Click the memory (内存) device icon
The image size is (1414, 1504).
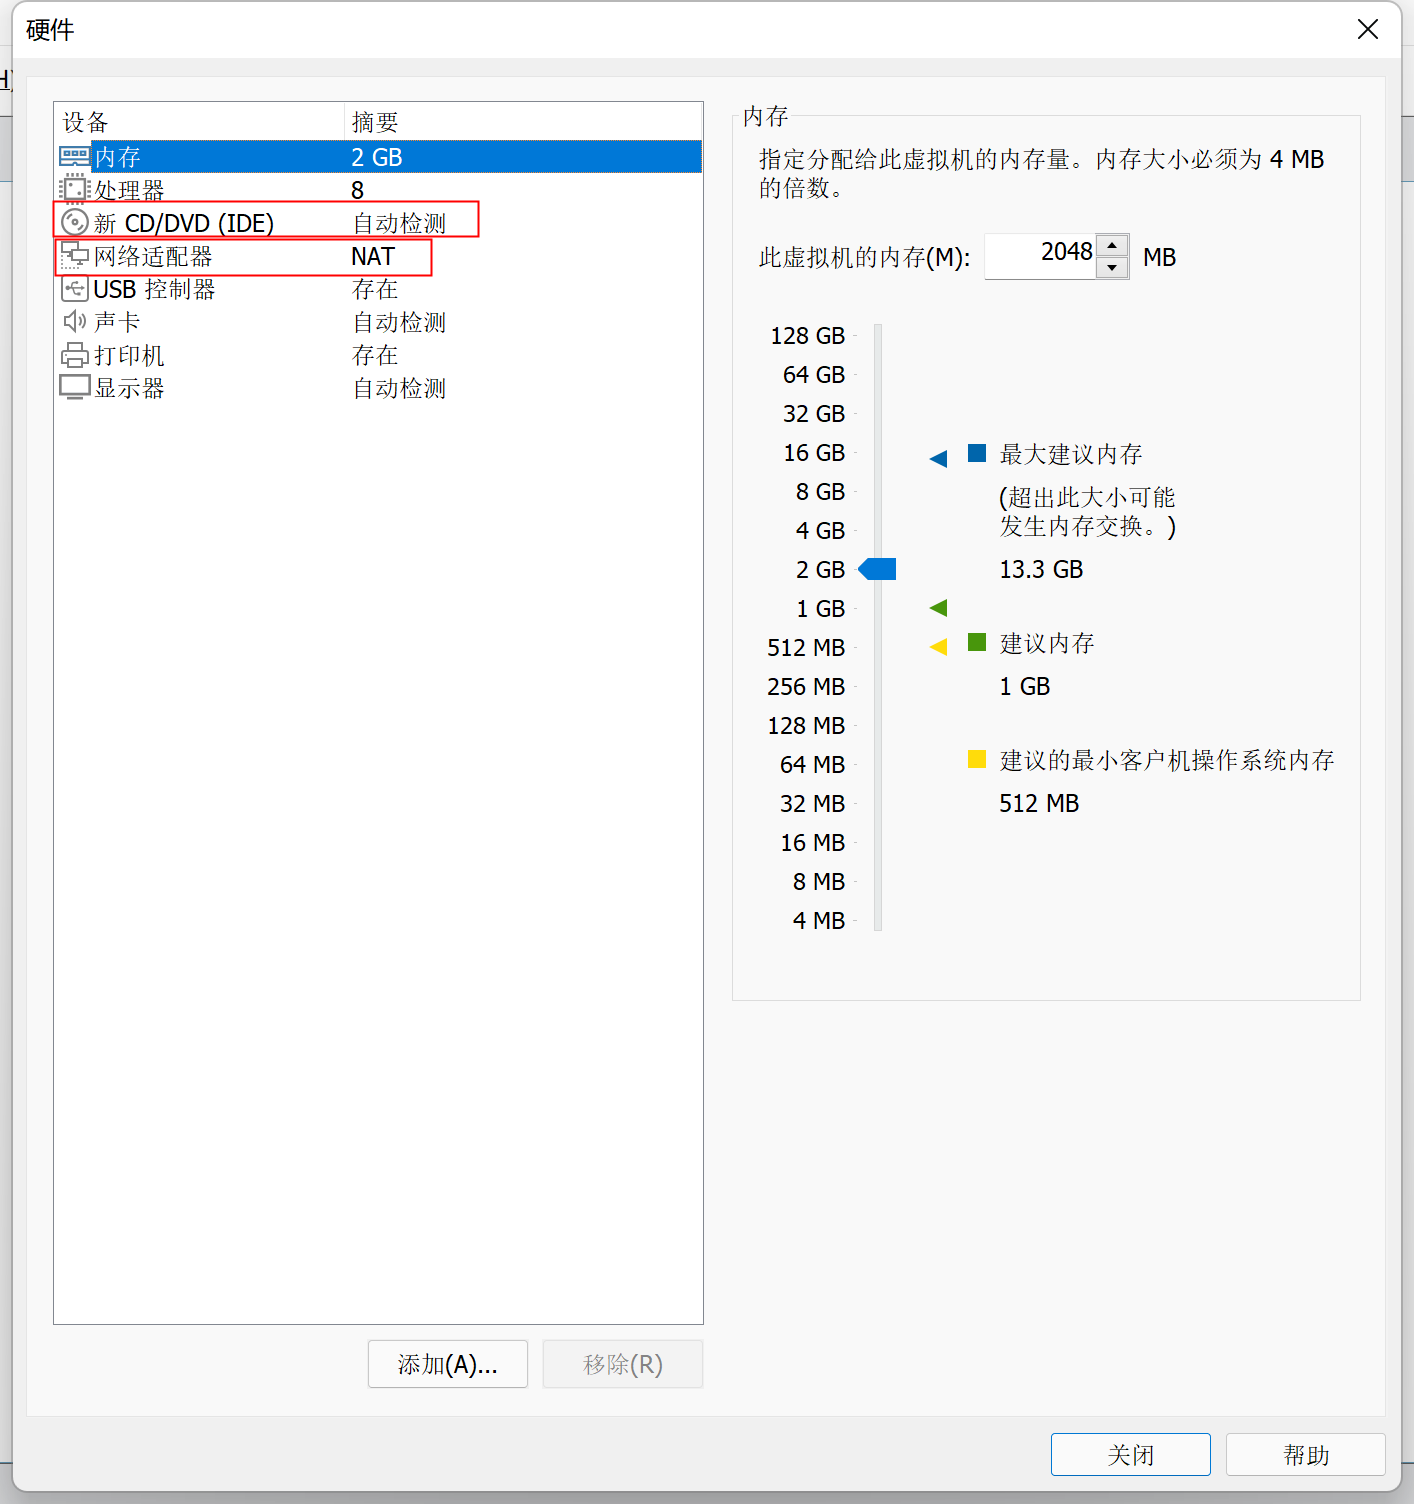point(74,157)
